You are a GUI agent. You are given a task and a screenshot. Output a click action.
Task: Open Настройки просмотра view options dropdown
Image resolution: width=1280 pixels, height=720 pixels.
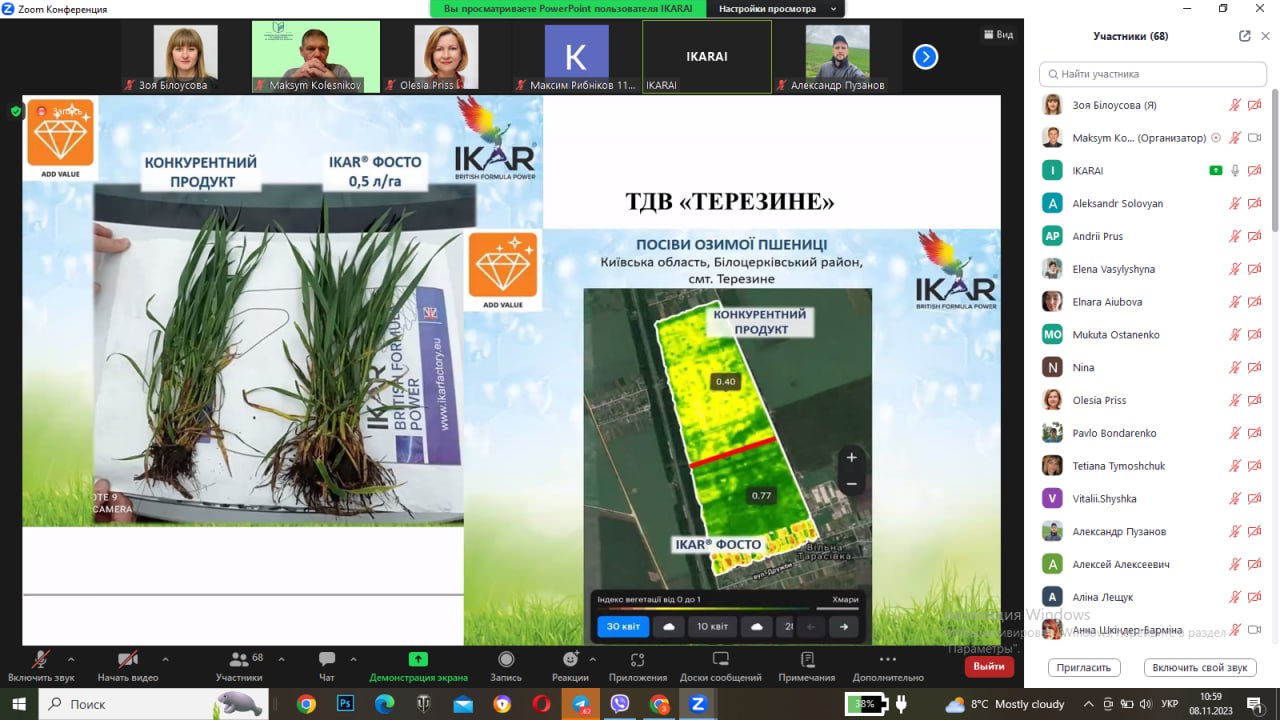coord(774,9)
